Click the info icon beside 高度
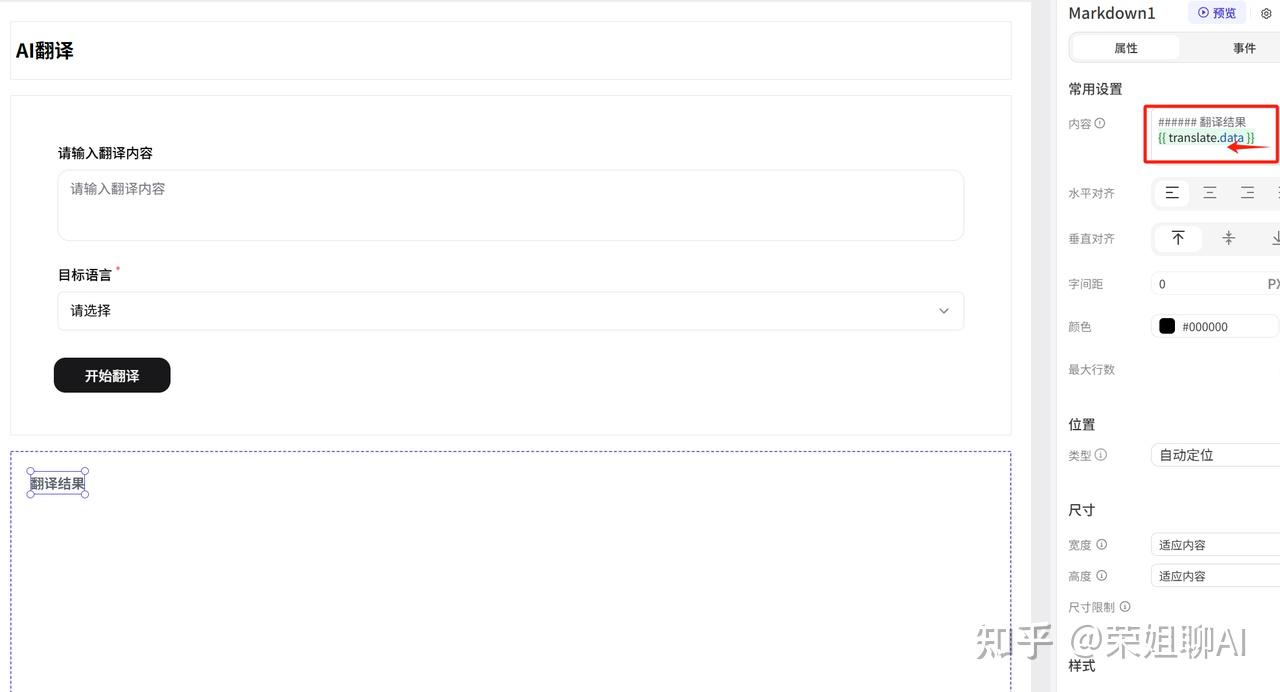 [x=1102, y=576]
